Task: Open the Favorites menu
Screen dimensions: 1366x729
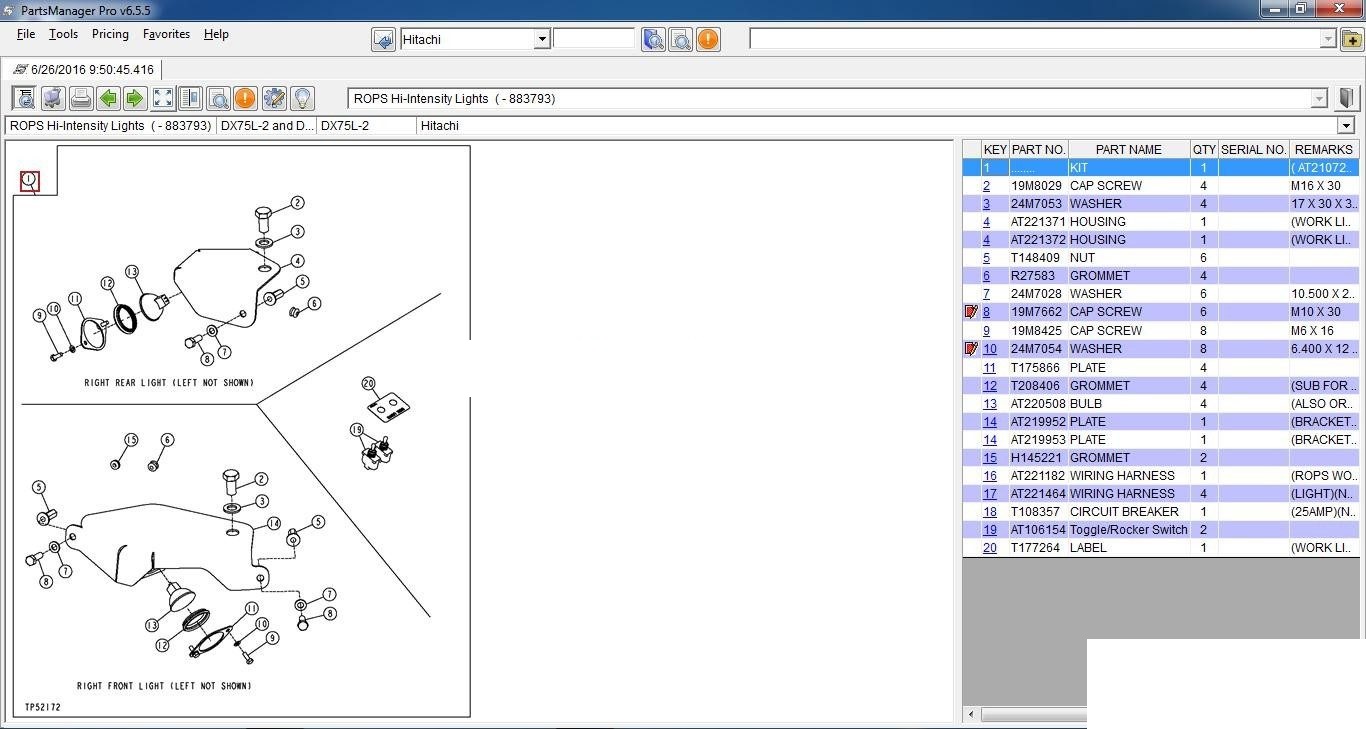Action: pyautogui.click(x=166, y=34)
